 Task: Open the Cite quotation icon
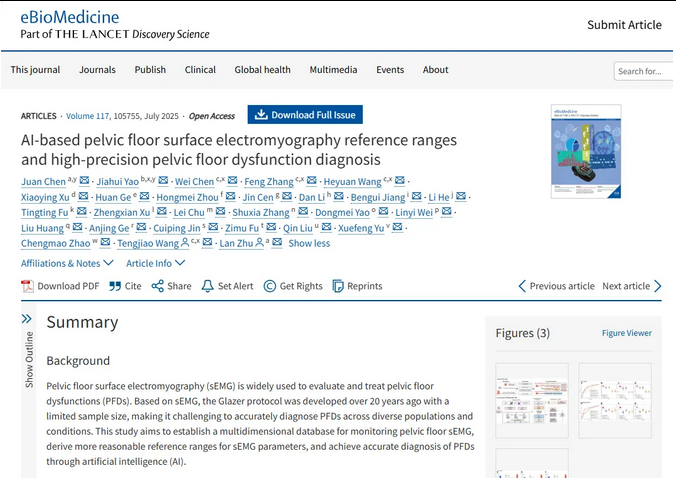click(x=115, y=286)
